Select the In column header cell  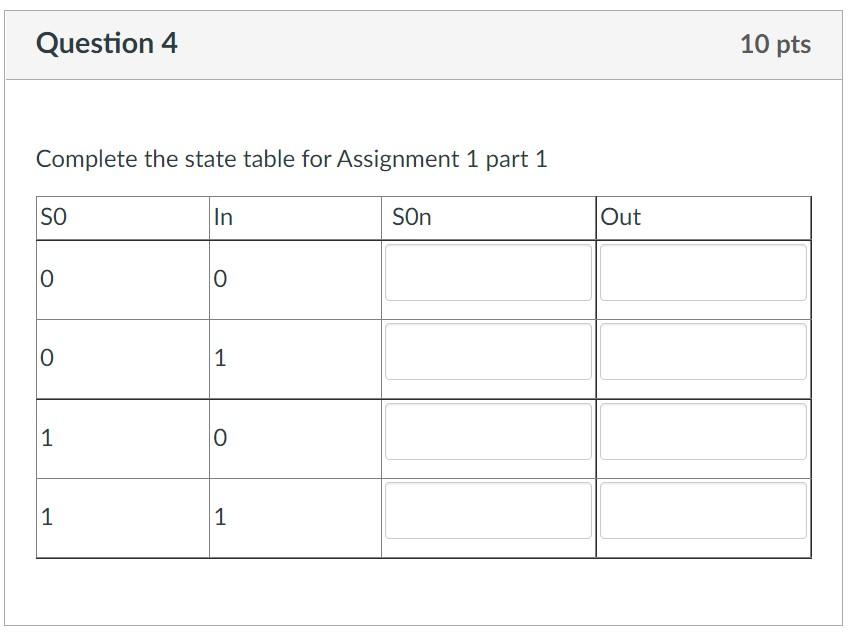point(295,216)
